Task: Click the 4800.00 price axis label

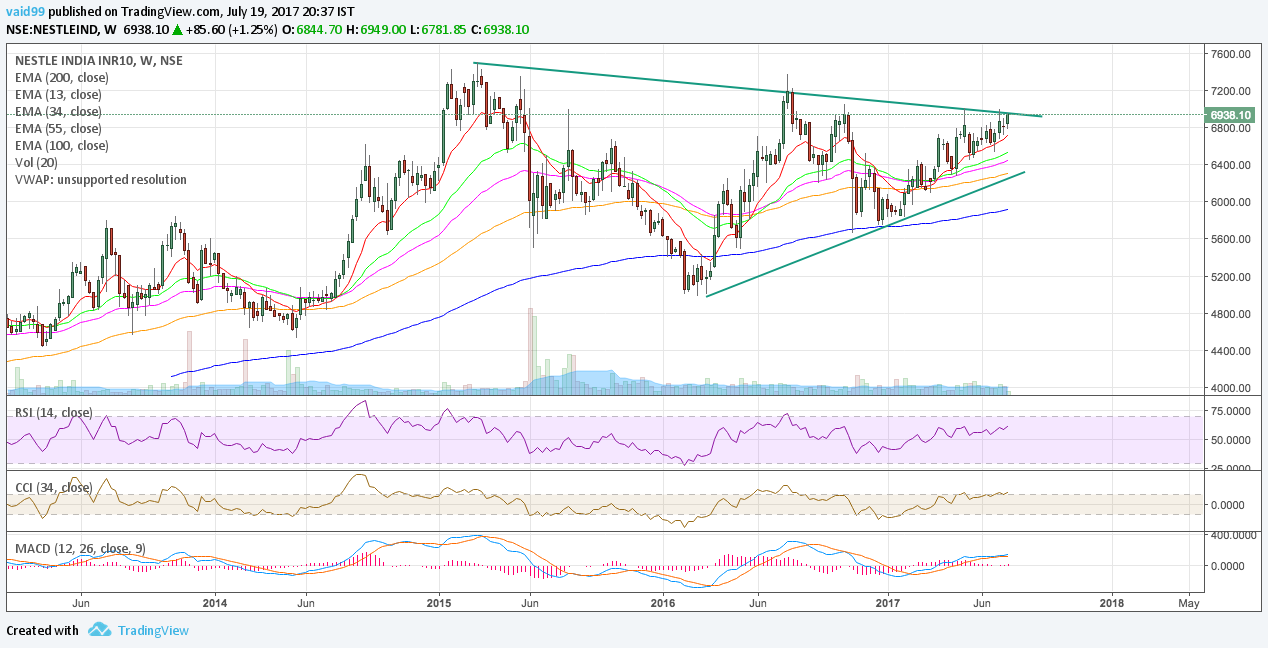Action: 1233,314
